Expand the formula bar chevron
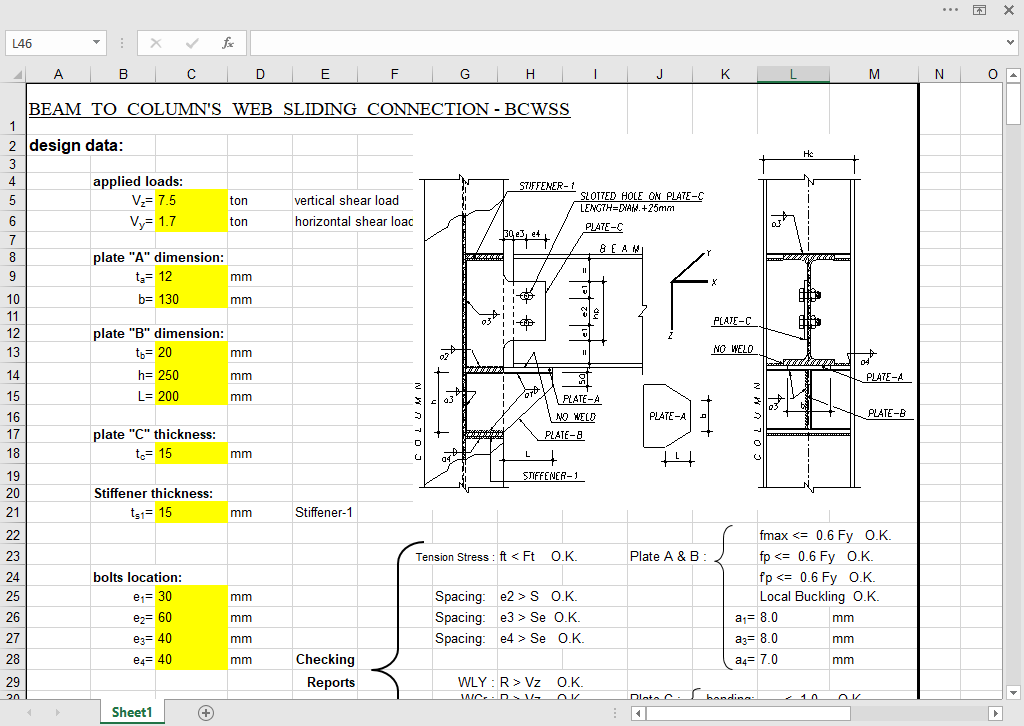1024x726 pixels. click(1010, 43)
